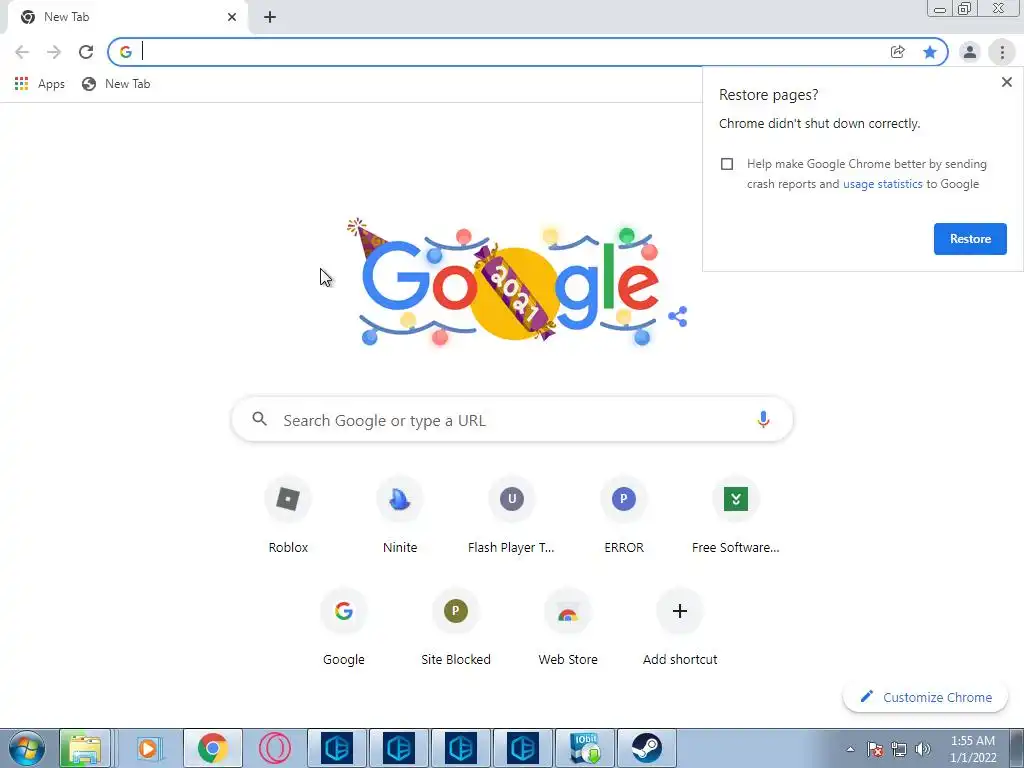Open the clock showing 1:55 AM

[972, 749]
